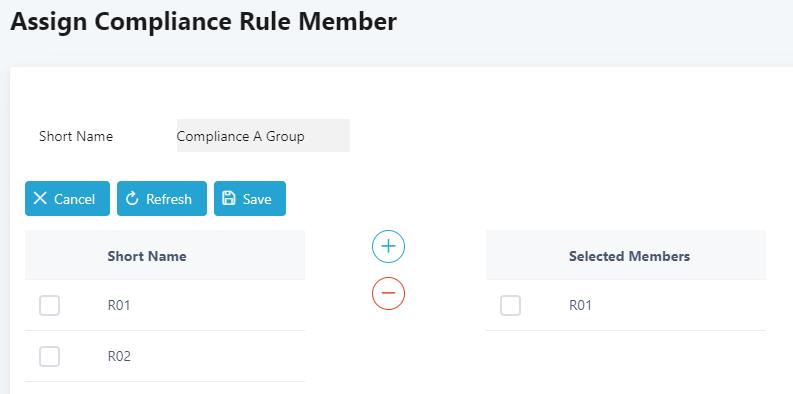Check R01 in the Short Name list
This screenshot has width=793, height=394.
click(50, 305)
